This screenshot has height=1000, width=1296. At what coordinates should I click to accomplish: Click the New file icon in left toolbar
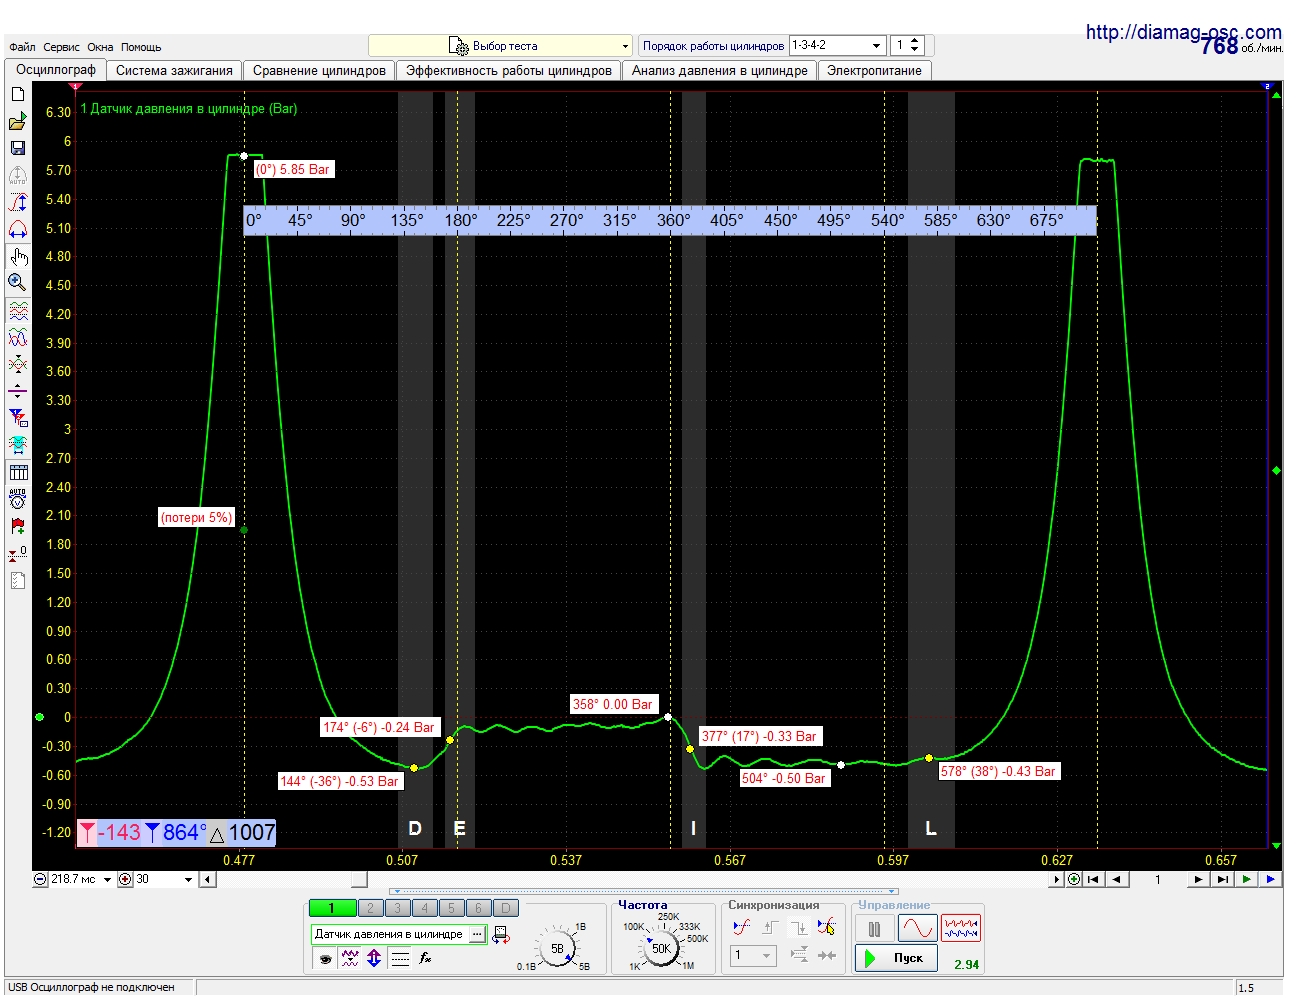click(x=17, y=94)
